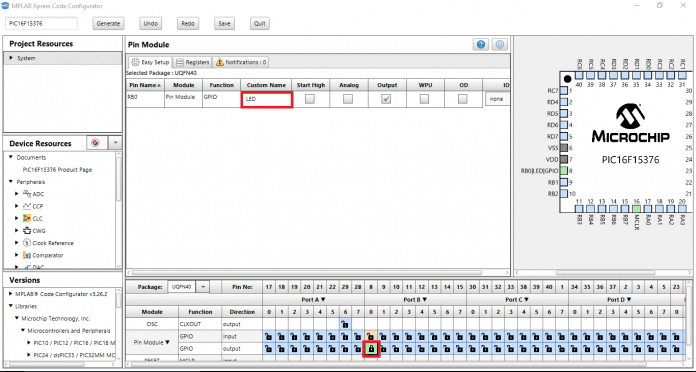Click the Clock Reference icon
The width and height of the screenshot is (696, 372).
click(27, 243)
